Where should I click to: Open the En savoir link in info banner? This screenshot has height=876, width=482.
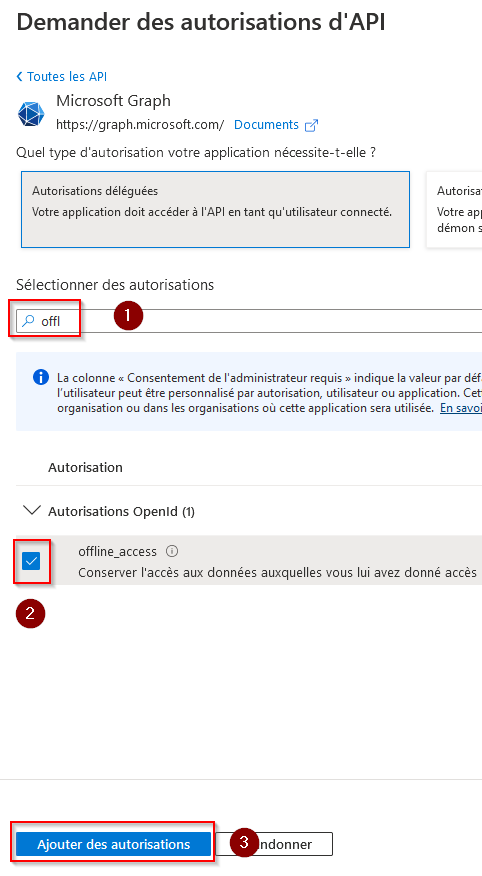pos(461,408)
